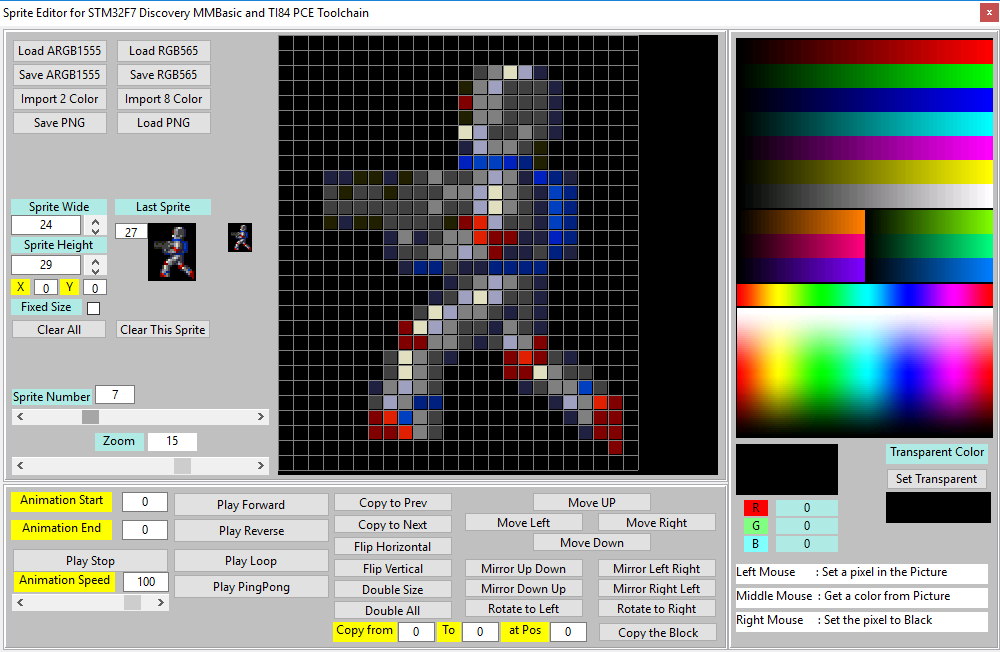Click Play Forward

tap(251, 505)
